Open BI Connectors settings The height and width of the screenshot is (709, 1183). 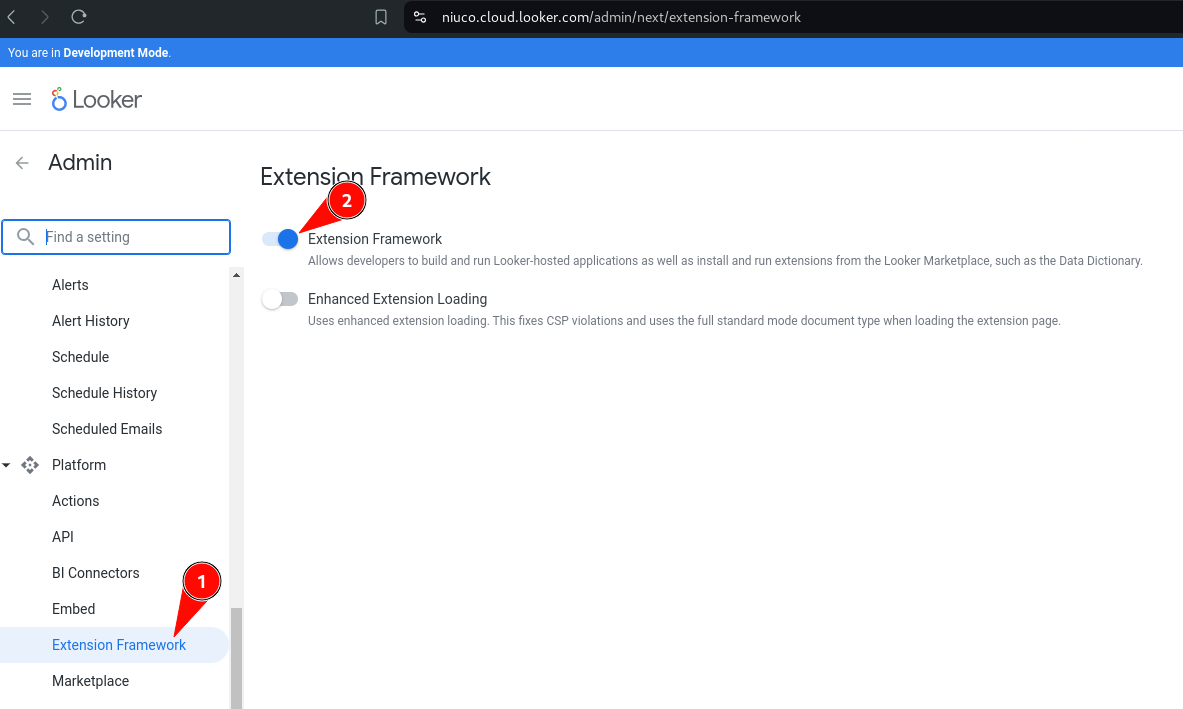[96, 573]
